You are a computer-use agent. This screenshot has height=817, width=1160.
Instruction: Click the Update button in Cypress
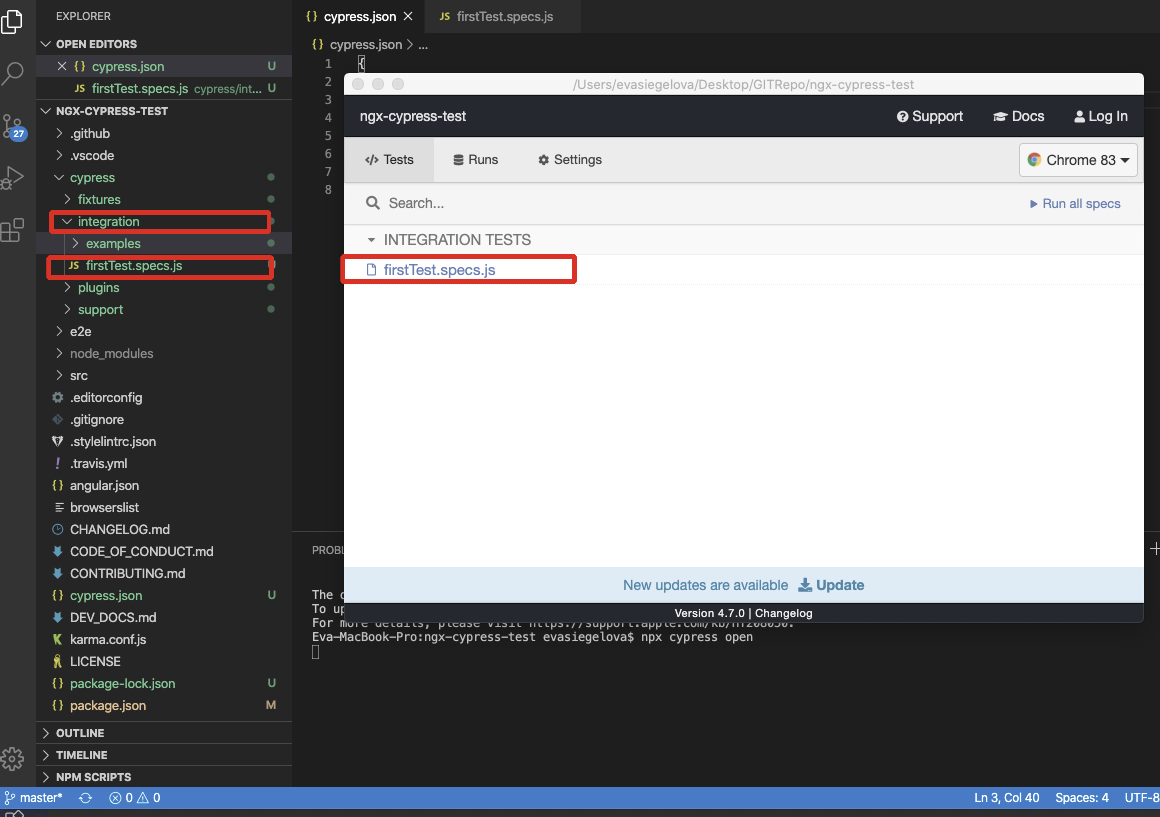(x=831, y=585)
